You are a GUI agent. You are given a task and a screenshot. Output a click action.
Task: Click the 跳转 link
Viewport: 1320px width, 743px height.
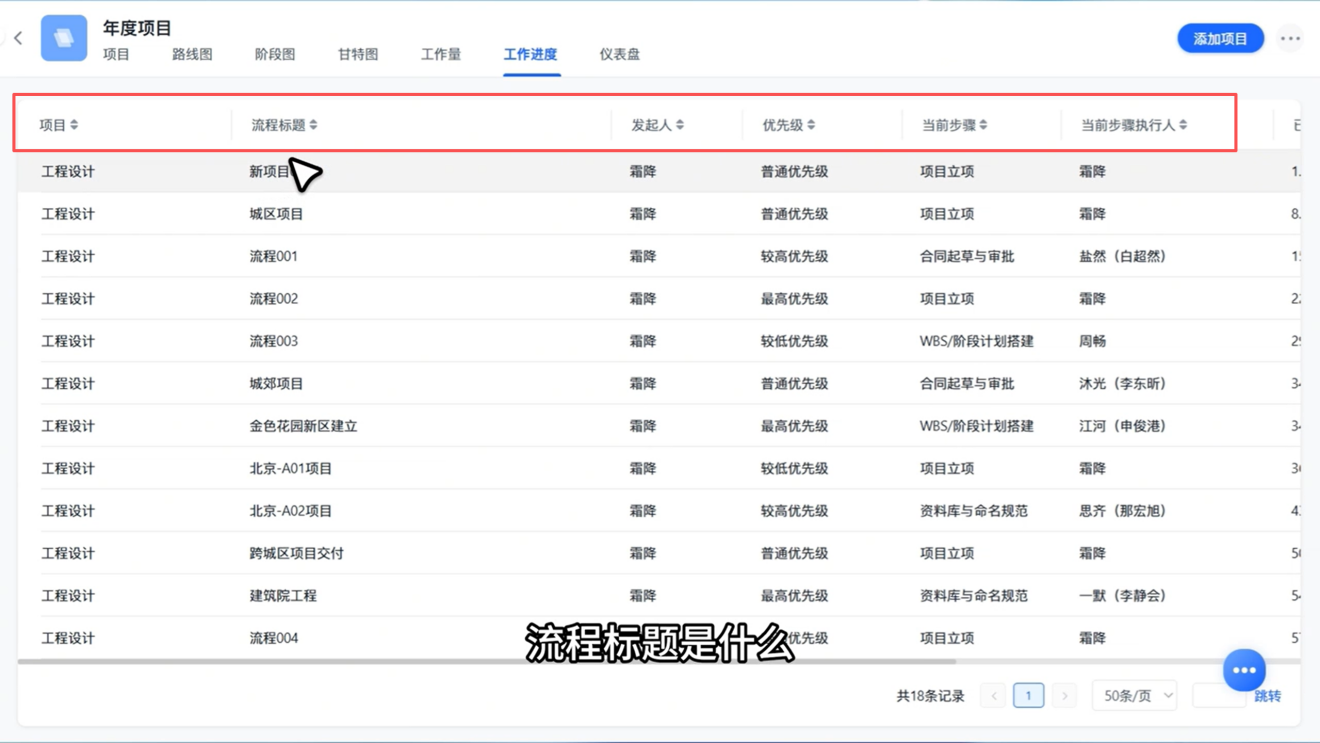pyautogui.click(x=1267, y=696)
